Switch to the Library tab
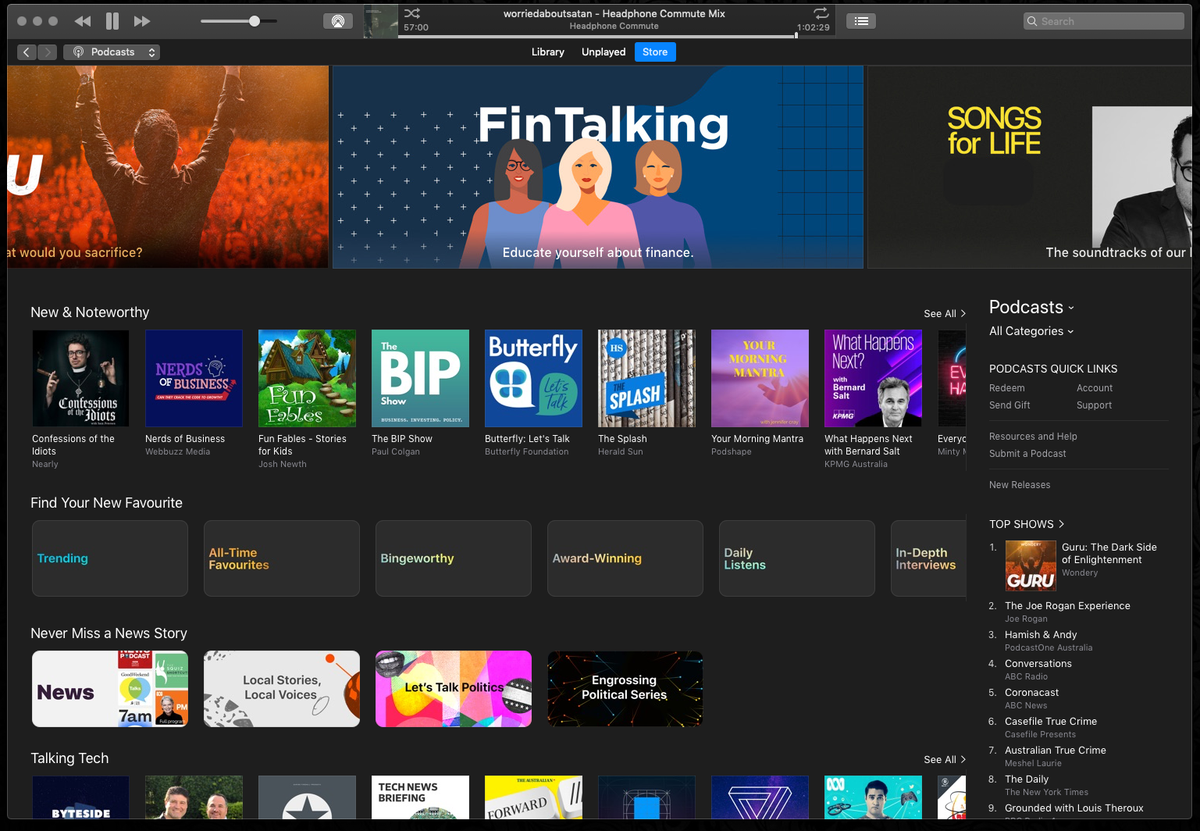 548,52
